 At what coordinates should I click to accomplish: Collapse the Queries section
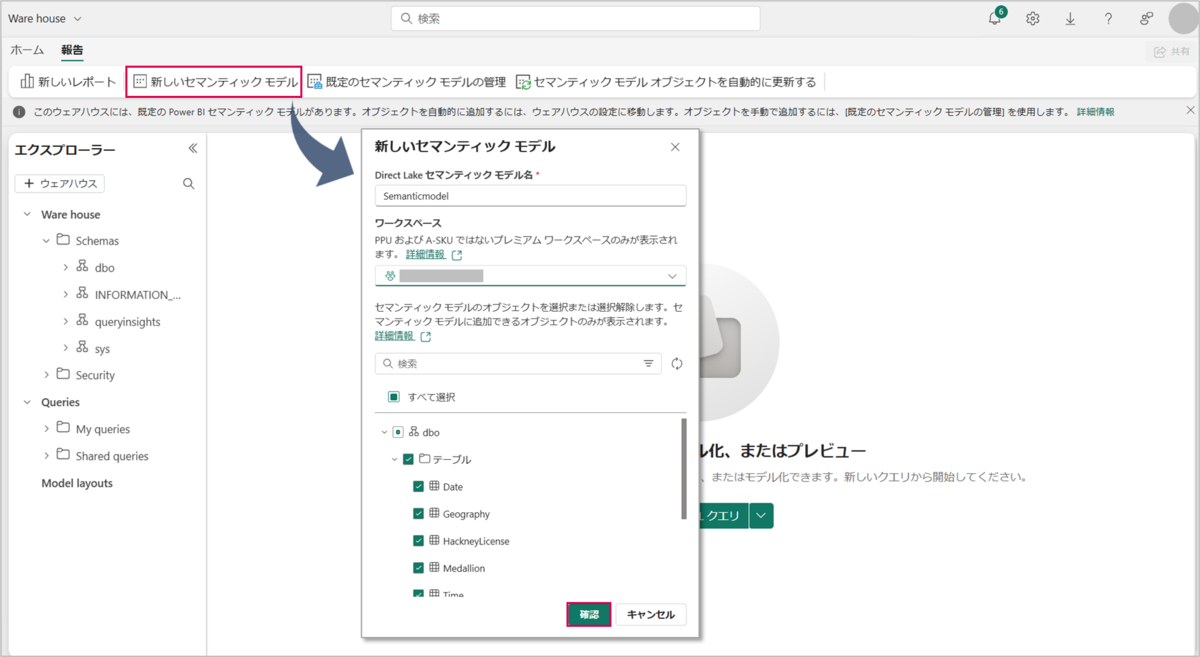click(x=27, y=402)
